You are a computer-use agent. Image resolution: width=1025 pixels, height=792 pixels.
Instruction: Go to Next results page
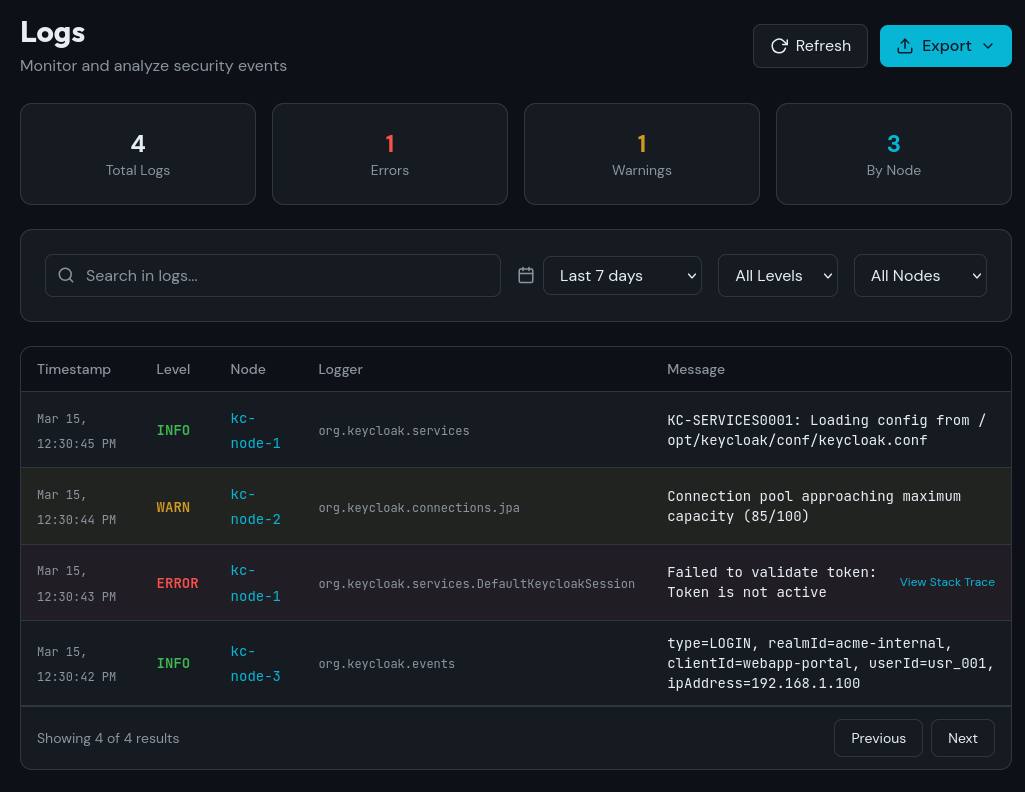[x=962, y=738]
